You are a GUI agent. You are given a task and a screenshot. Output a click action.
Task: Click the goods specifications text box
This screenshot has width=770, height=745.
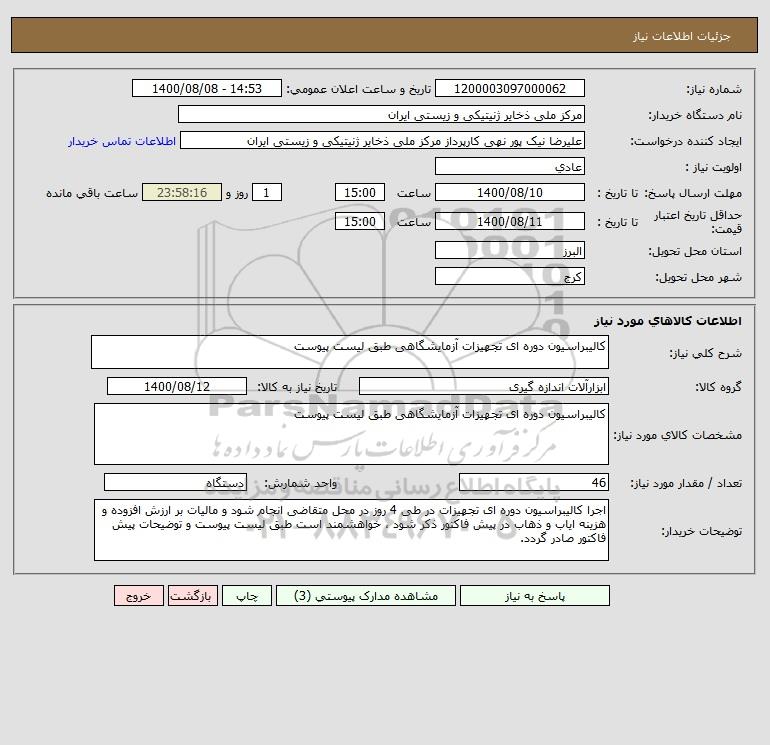pyautogui.click(x=351, y=434)
